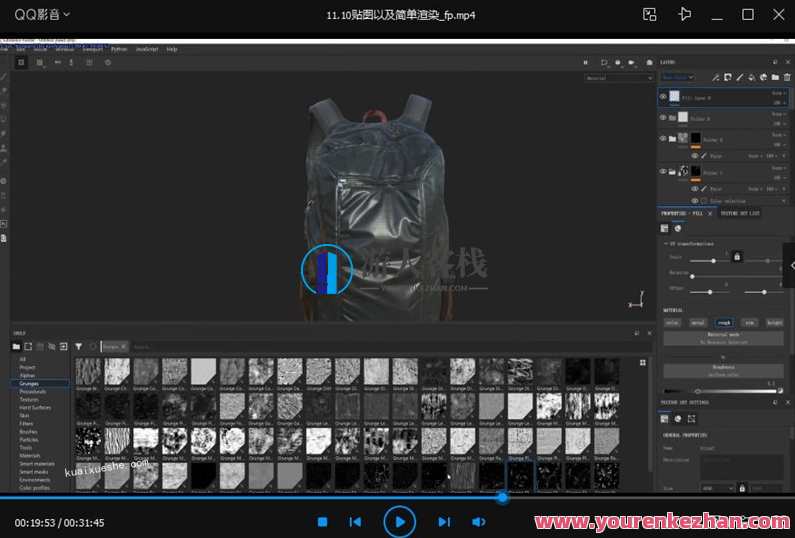Open the mini-player mode icon

pyautogui.click(x=650, y=14)
